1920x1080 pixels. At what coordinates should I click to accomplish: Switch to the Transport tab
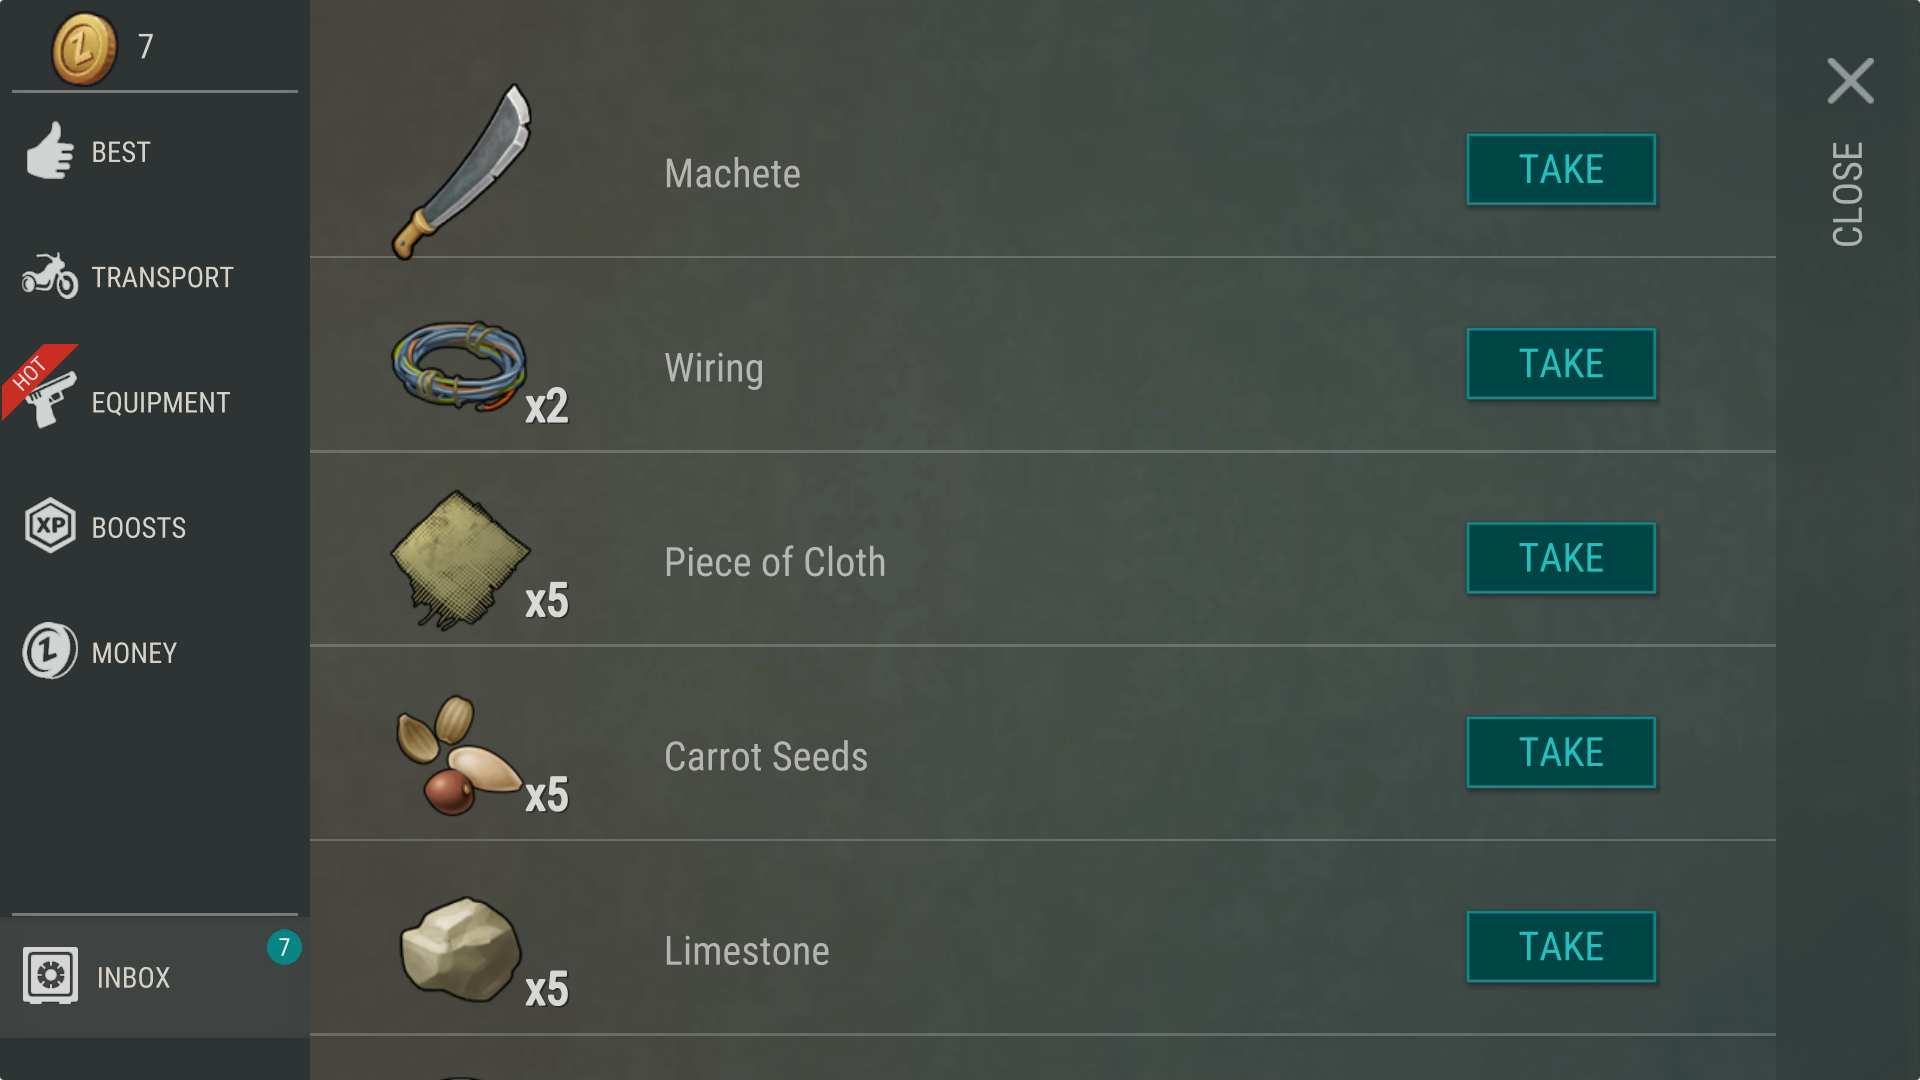point(162,277)
